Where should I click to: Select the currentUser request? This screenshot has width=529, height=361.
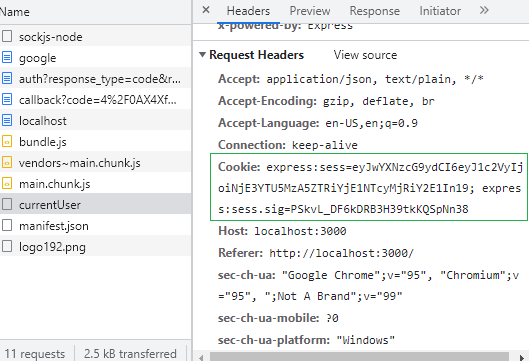pyautogui.click(x=95, y=204)
